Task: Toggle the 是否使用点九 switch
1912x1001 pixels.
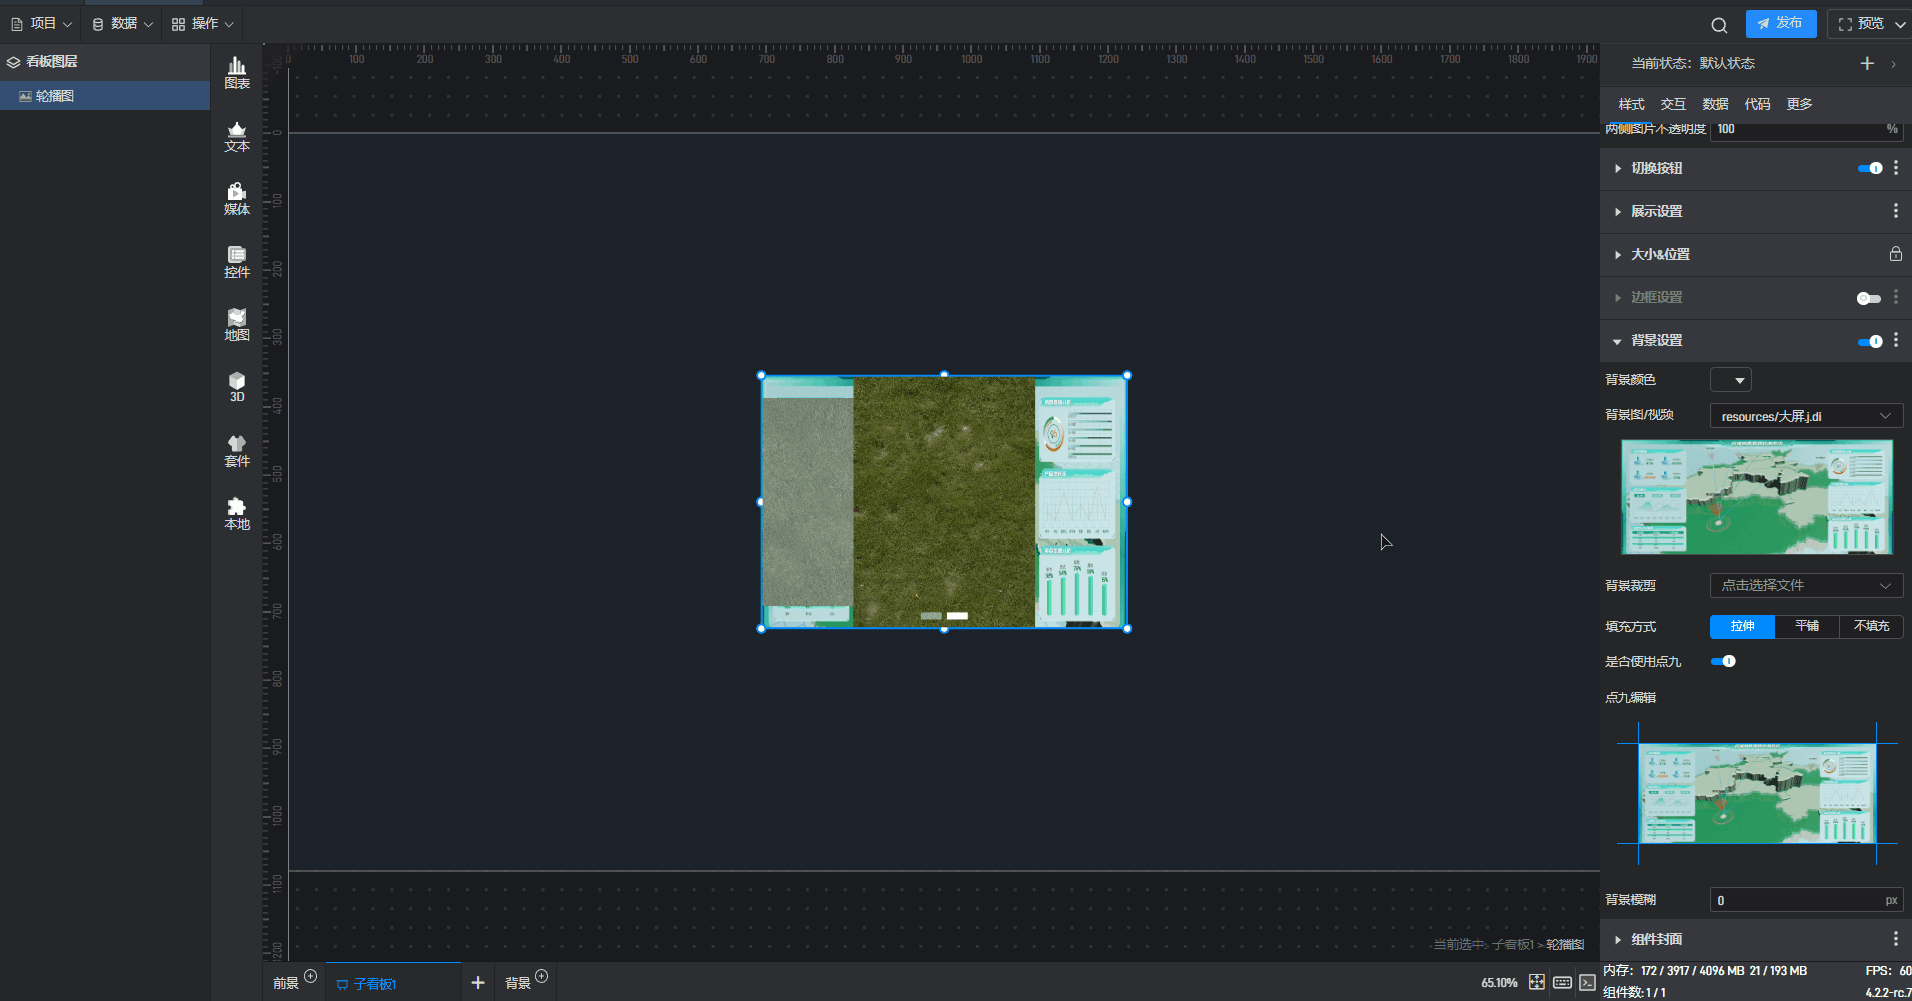Action: [1723, 661]
